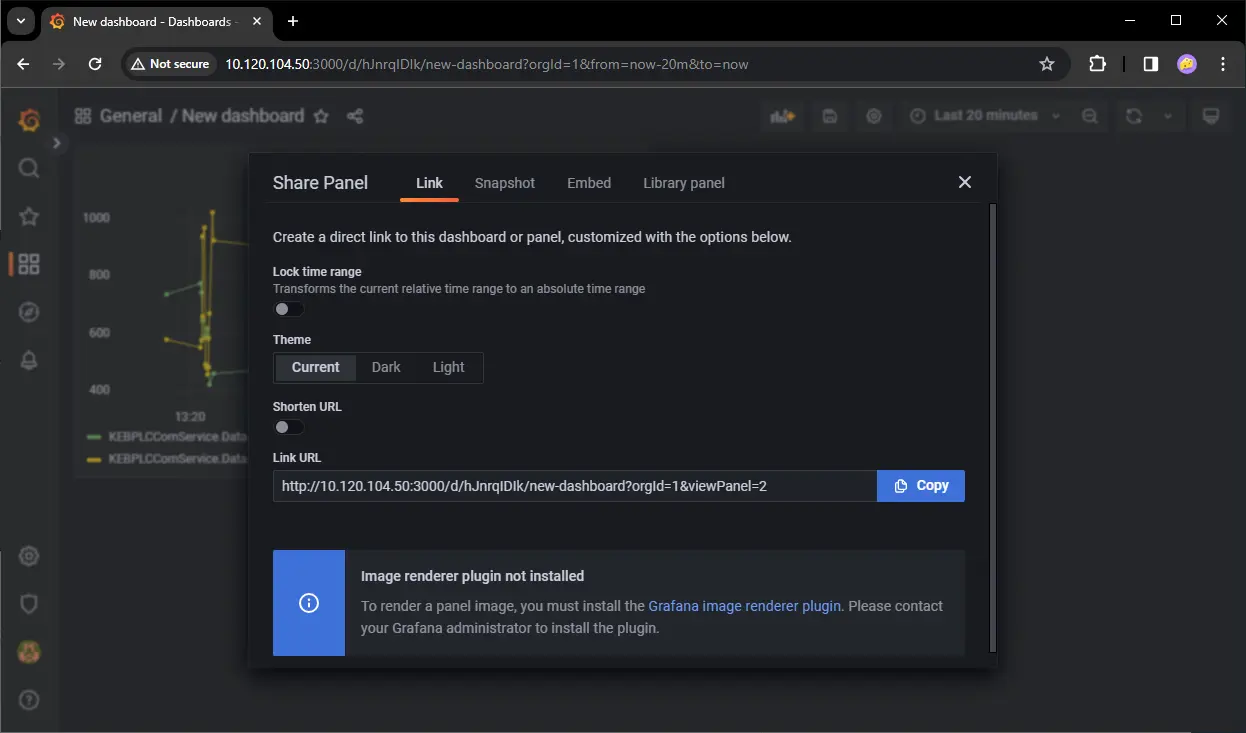Turn on the Shorten URL switch
1246x733 pixels.
point(289,427)
